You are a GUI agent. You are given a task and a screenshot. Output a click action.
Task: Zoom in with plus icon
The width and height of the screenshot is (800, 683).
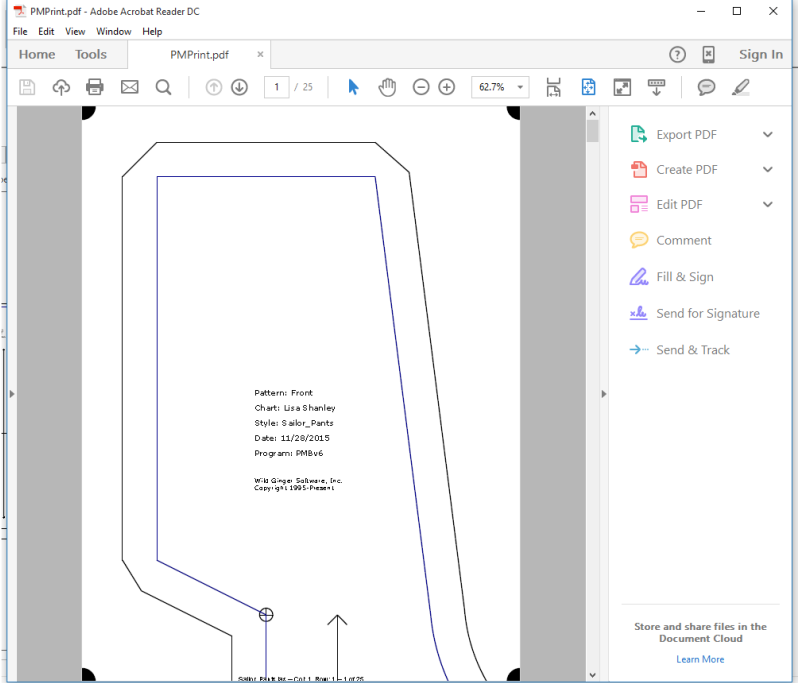click(x=447, y=87)
